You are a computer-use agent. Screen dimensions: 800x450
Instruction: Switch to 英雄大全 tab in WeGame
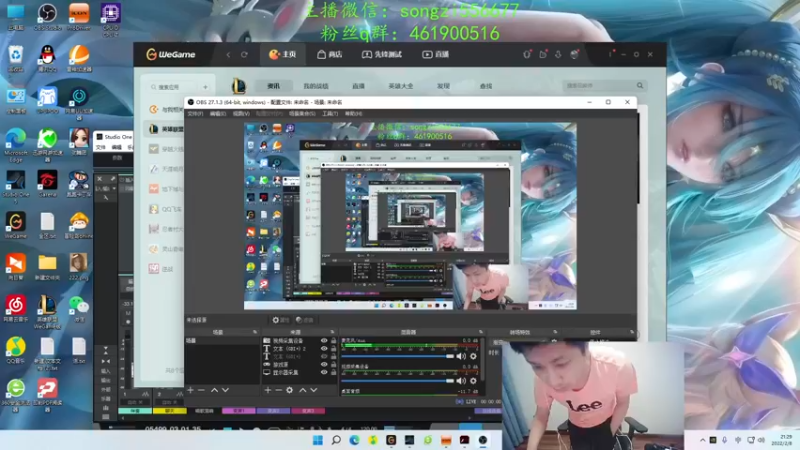point(401,86)
